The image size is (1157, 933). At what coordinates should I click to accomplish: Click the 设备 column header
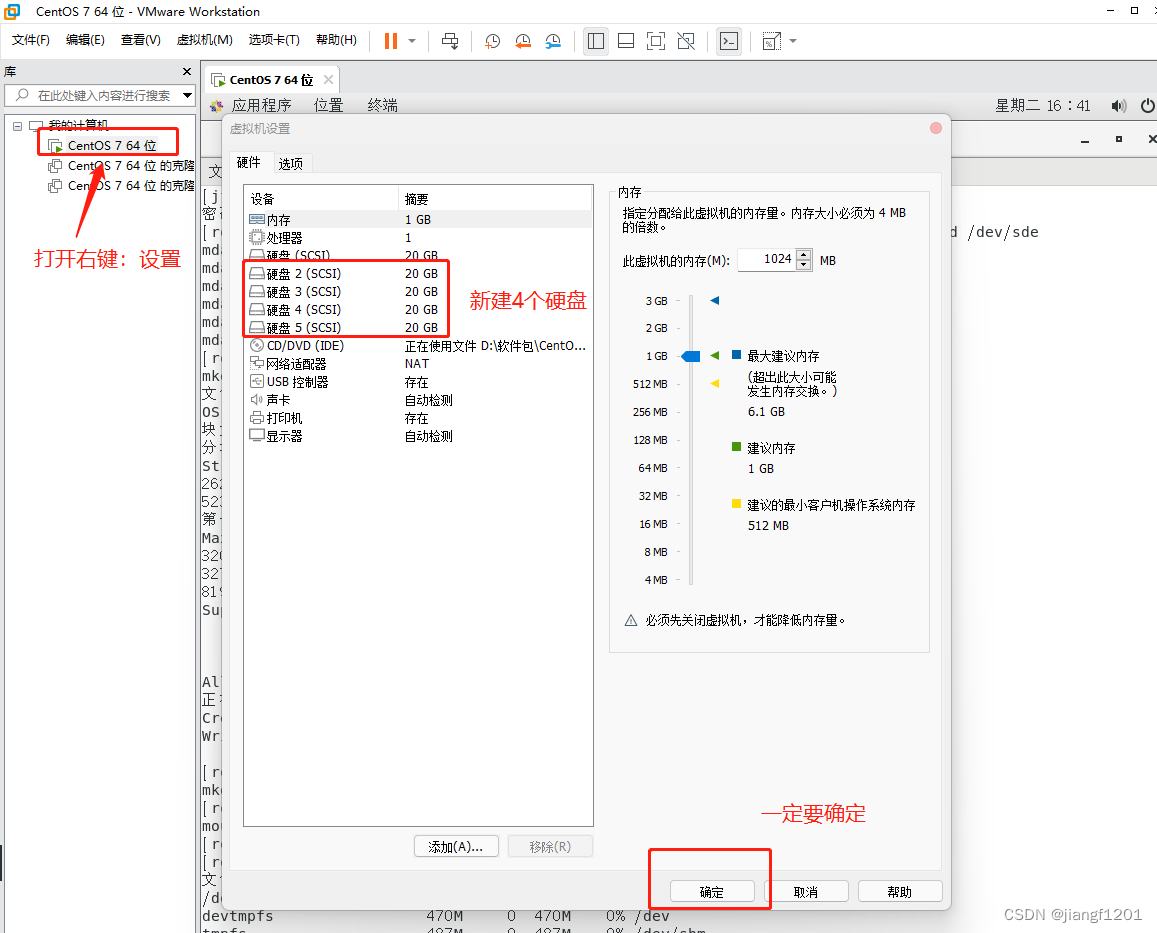(321, 199)
